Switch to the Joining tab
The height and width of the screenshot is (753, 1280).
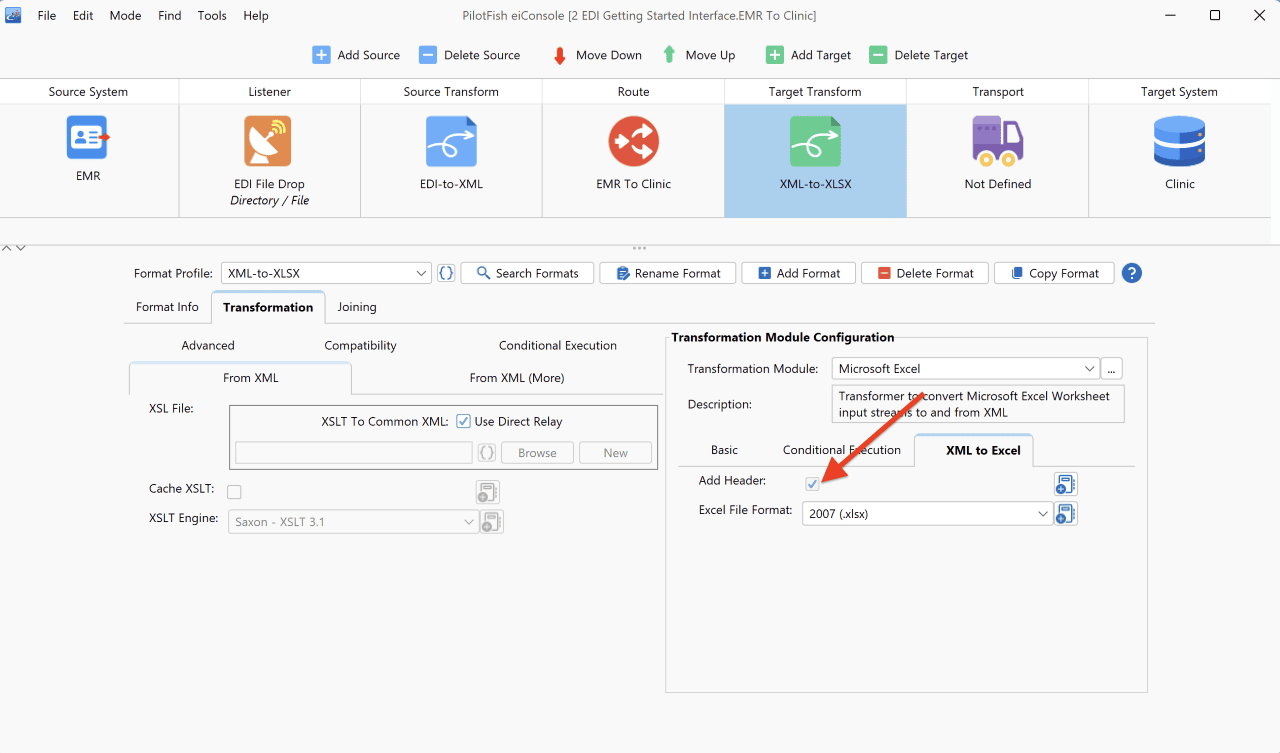point(357,307)
